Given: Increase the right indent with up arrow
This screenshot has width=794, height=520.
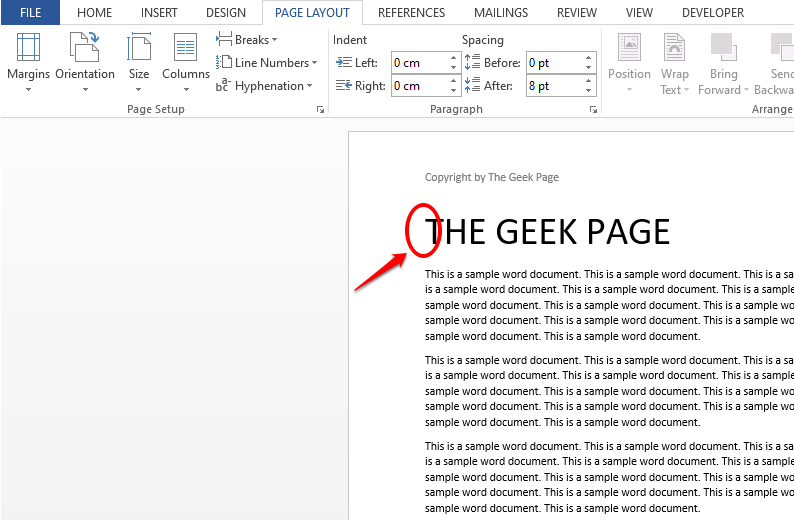Looking at the screenshot, I should click(453, 81).
